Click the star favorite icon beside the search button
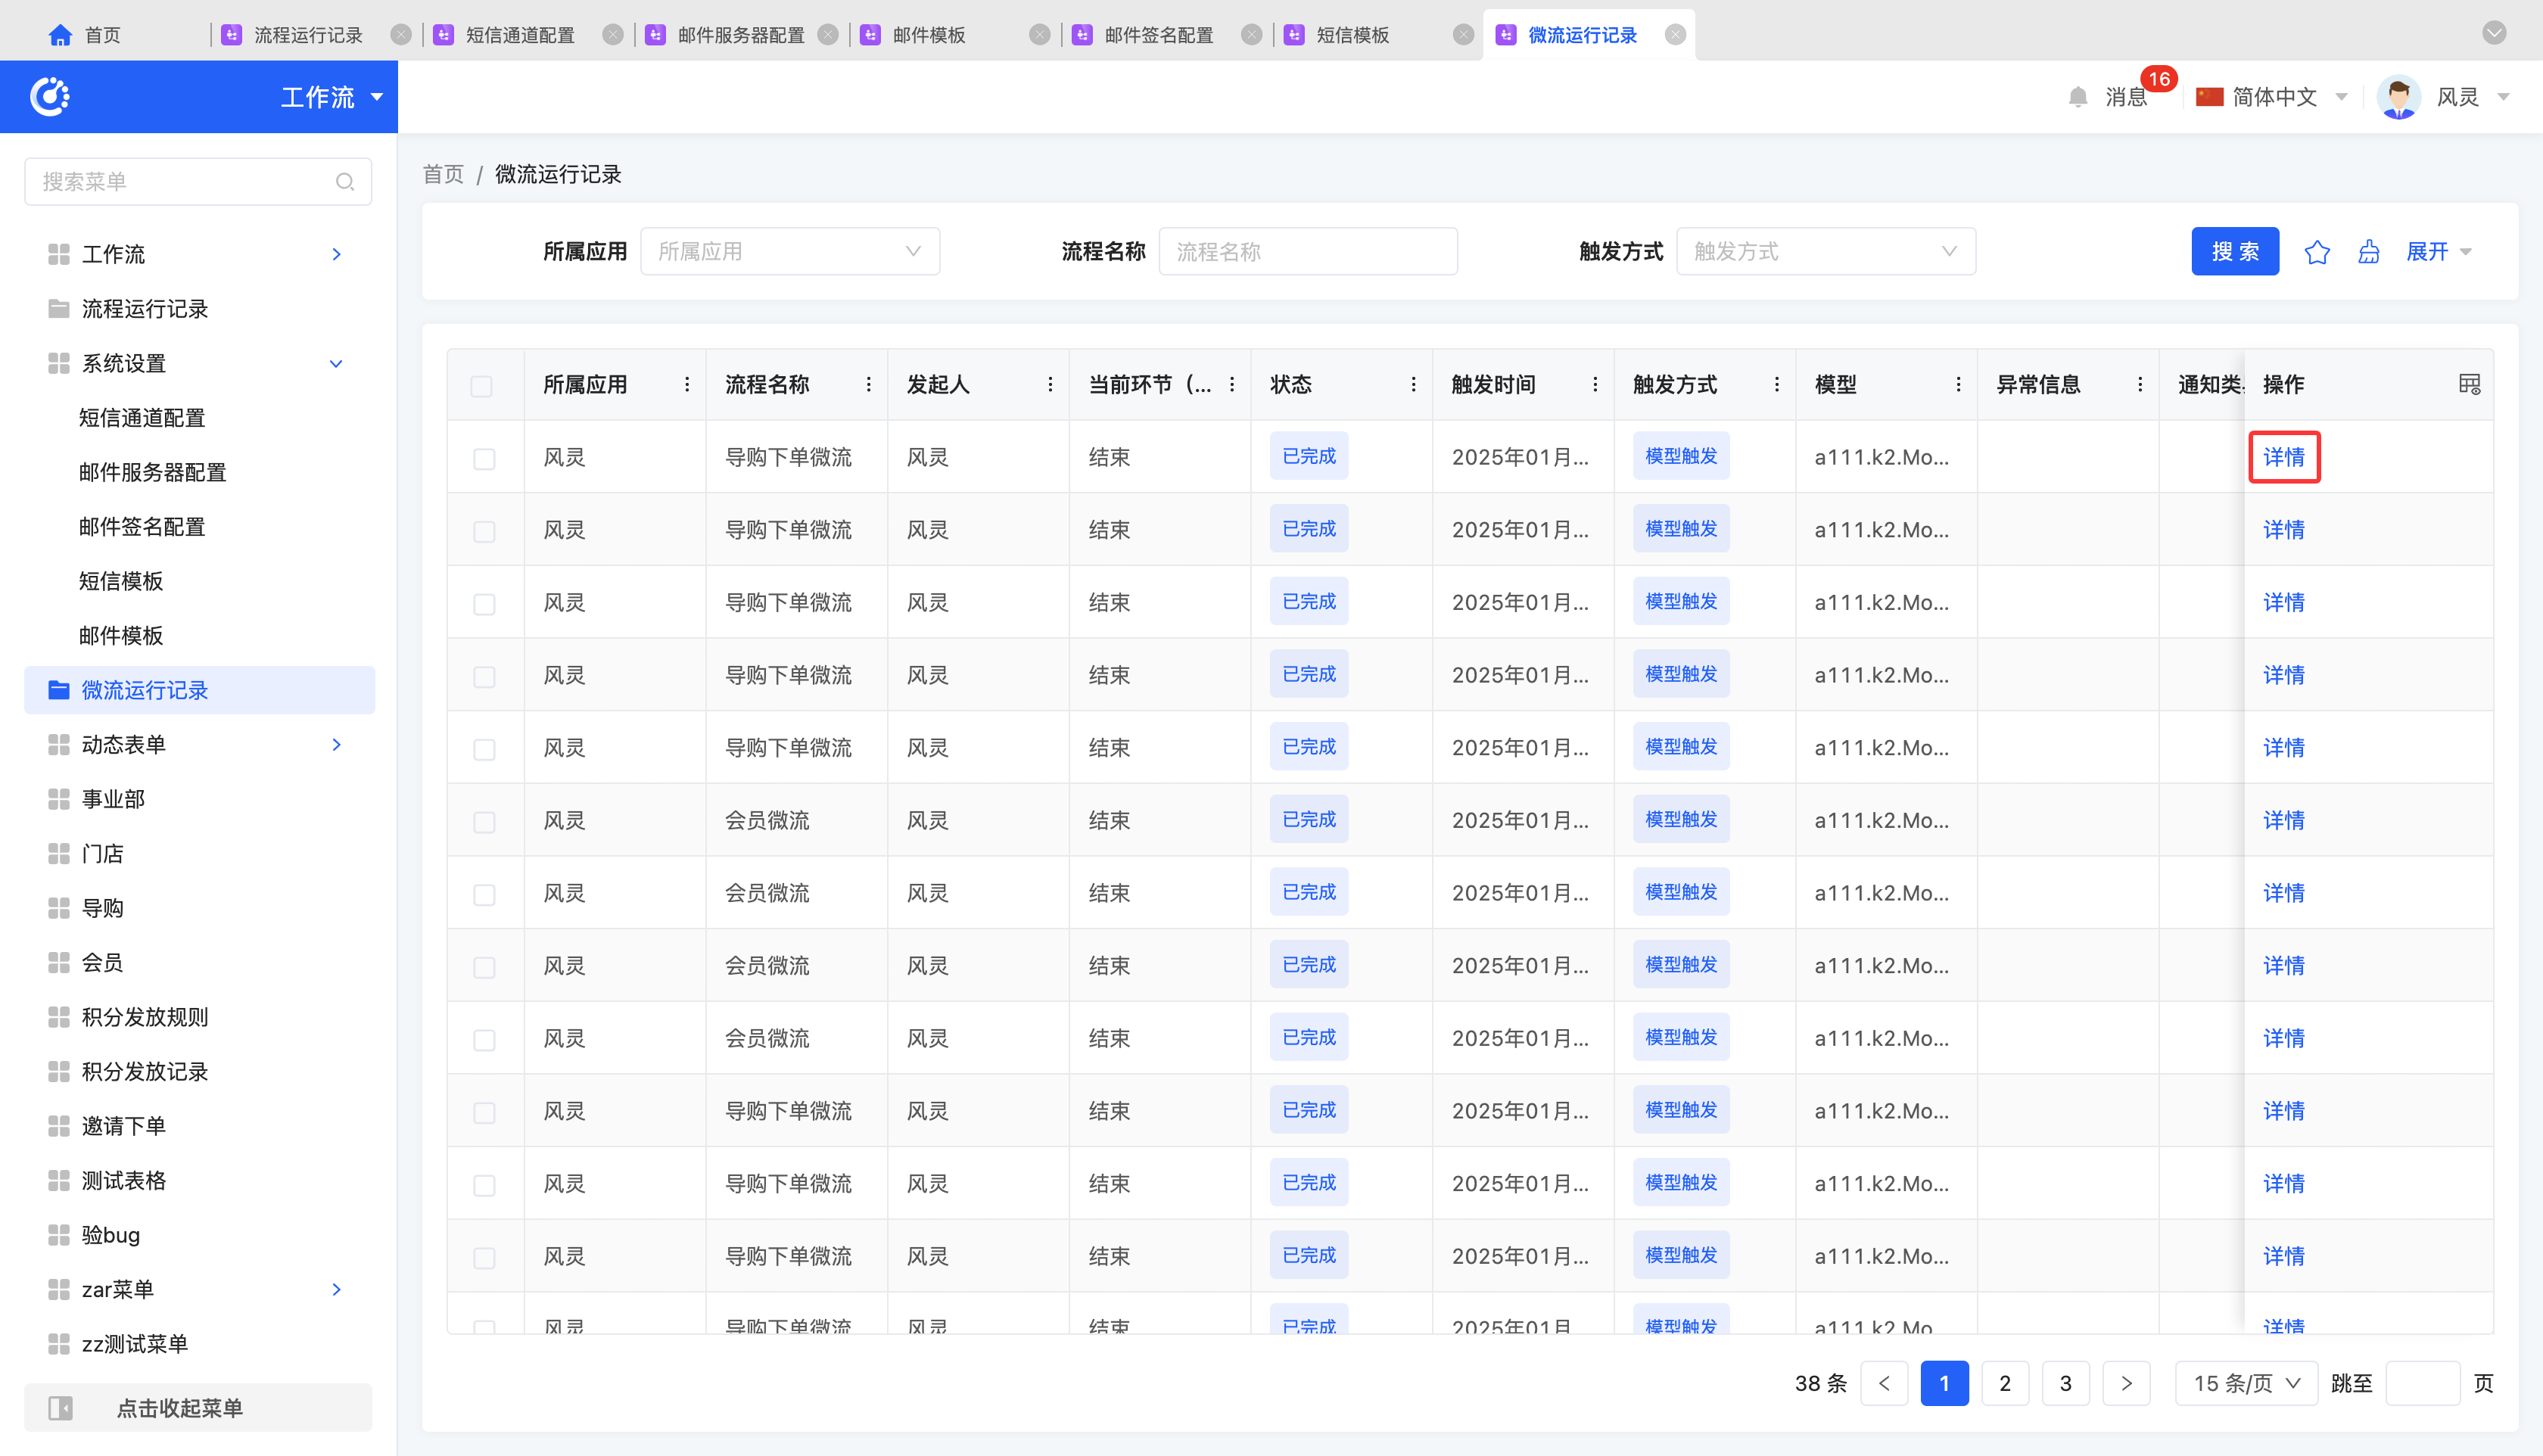This screenshot has width=2543, height=1456. [x=2316, y=252]
